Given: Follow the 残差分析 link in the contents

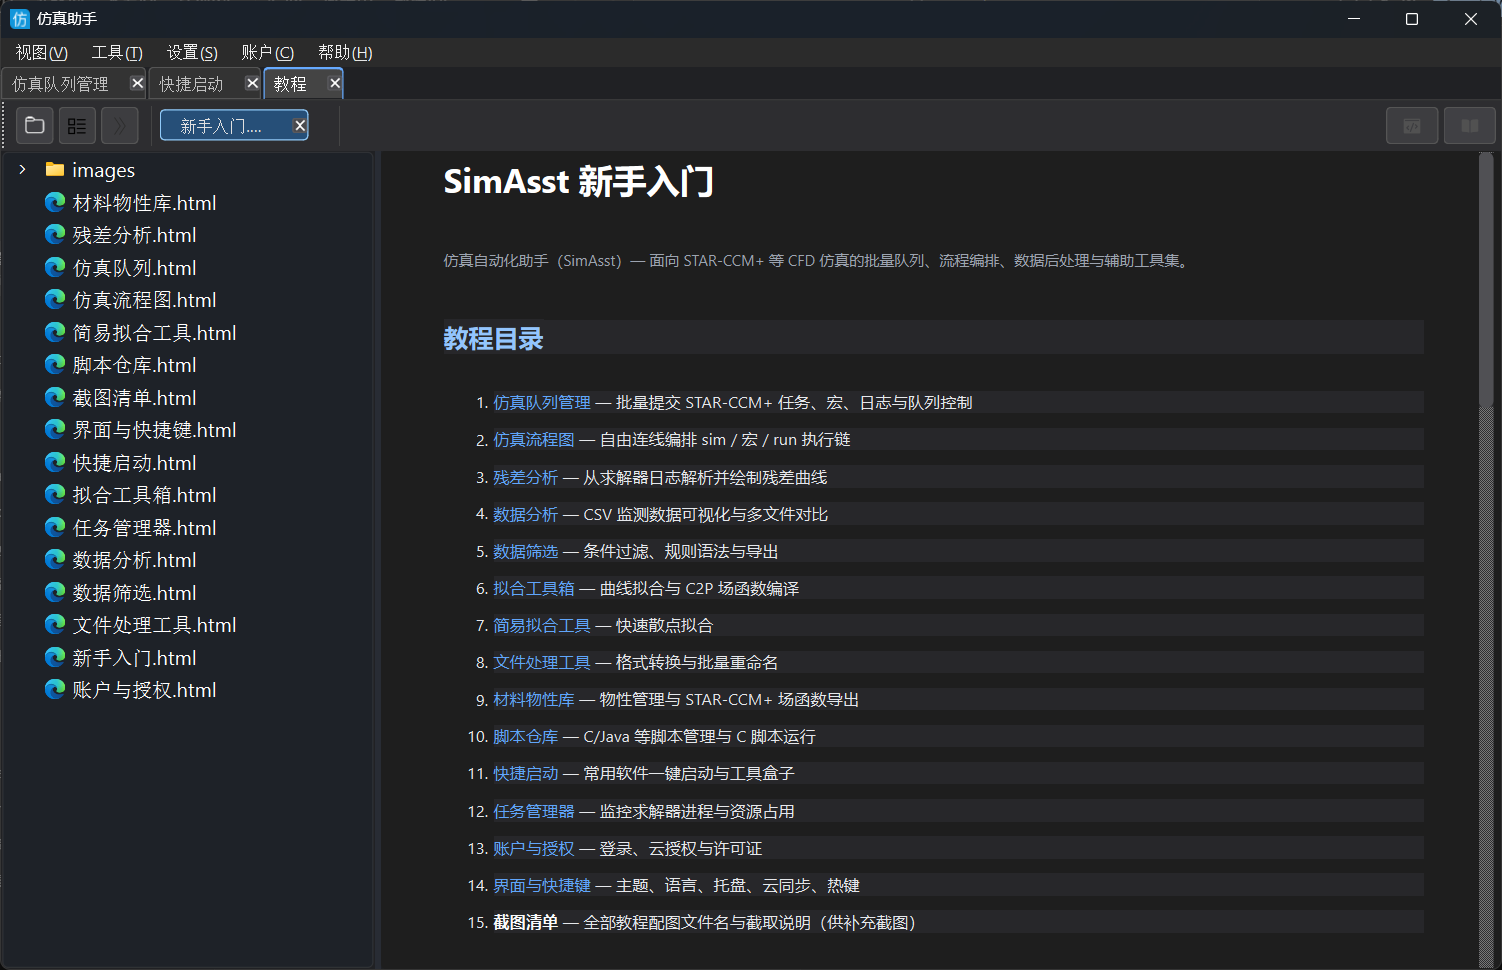Looking at the screenshot, I should 526,478.
